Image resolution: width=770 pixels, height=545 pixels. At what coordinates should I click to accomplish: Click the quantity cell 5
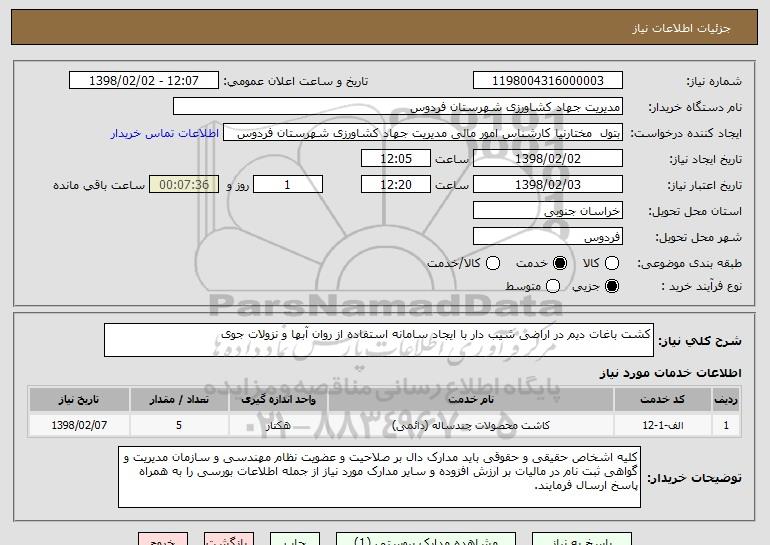(x=179, y=425)
